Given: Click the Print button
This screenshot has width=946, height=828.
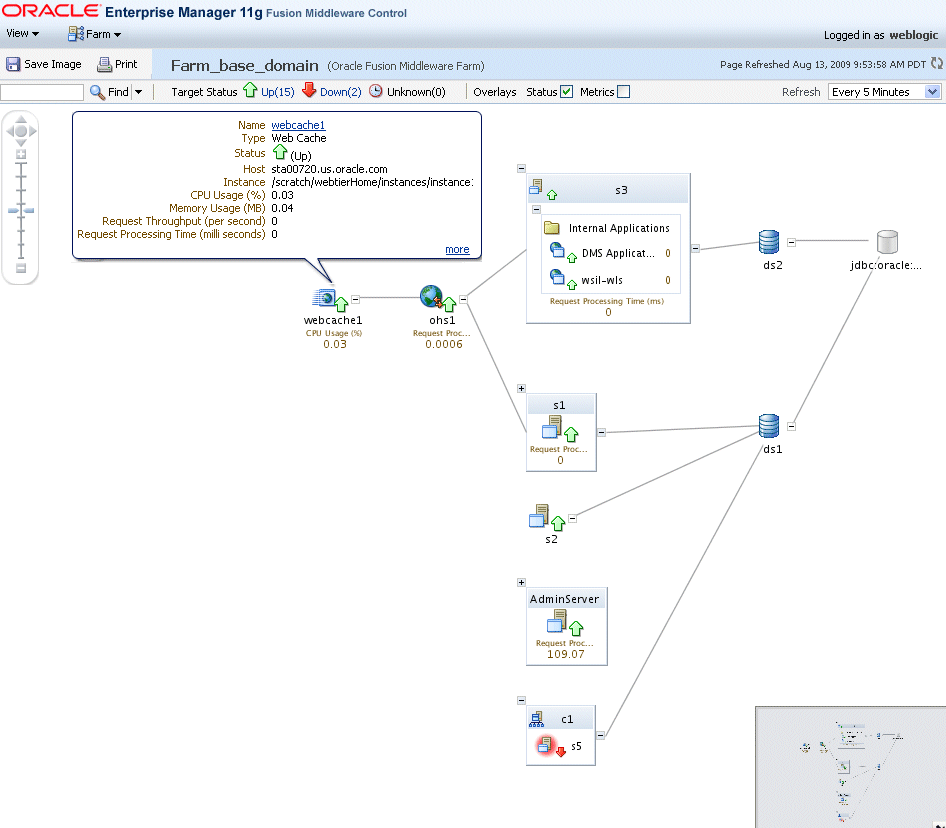Looking at the screenshot, I should click(x=118, y=64).
